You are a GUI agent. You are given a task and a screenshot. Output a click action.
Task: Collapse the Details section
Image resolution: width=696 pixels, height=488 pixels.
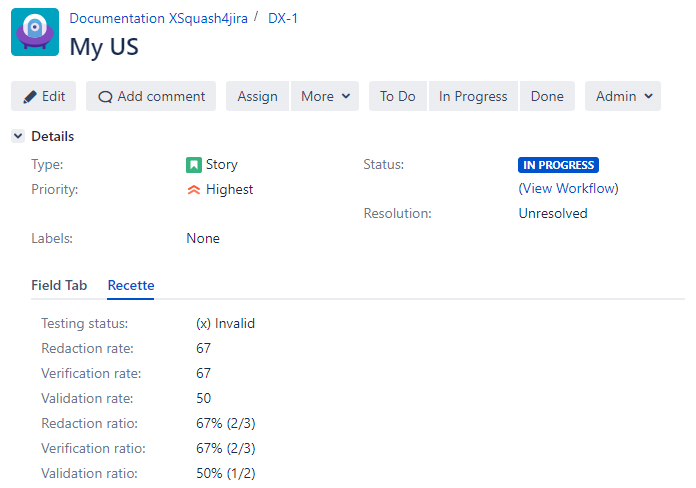point(18,136)
